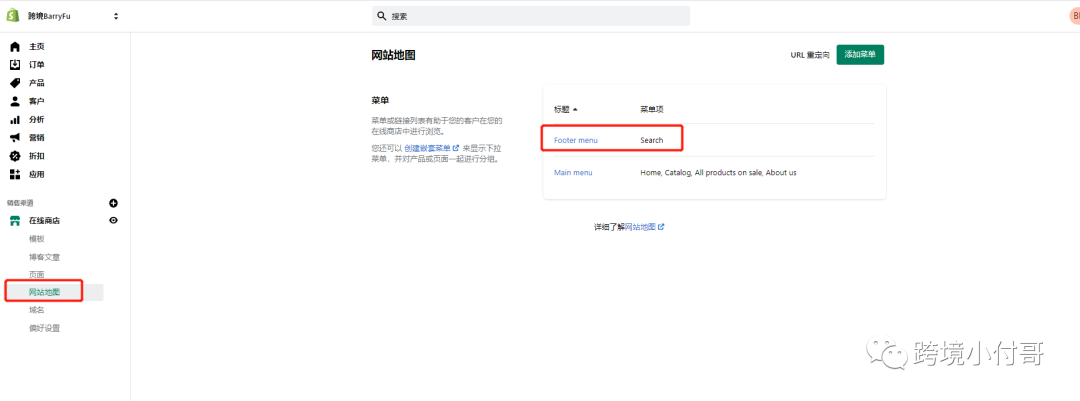View online store via eye icon
1080x401 pixels.
point(114,220)
